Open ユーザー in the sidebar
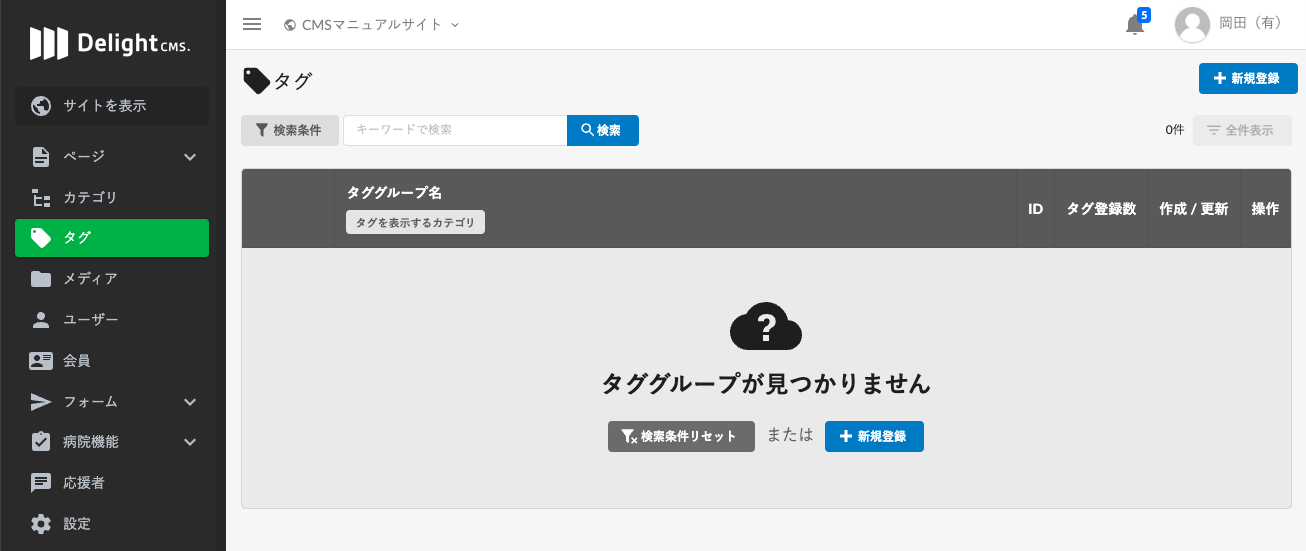1306x551 pixels. point(112,319)
